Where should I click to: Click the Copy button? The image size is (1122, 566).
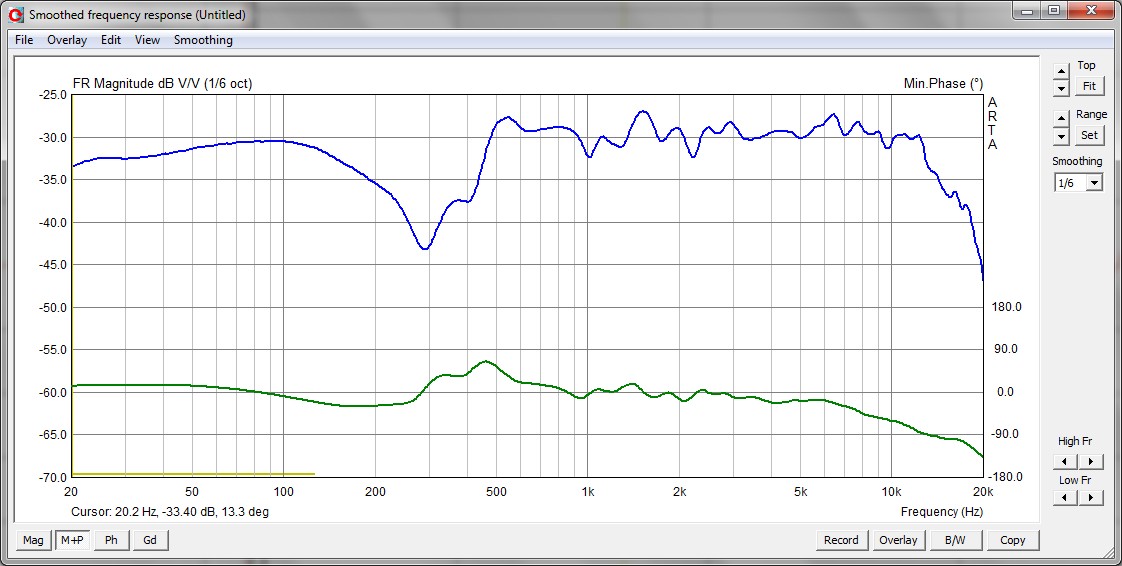click(x=1013, y=540)
